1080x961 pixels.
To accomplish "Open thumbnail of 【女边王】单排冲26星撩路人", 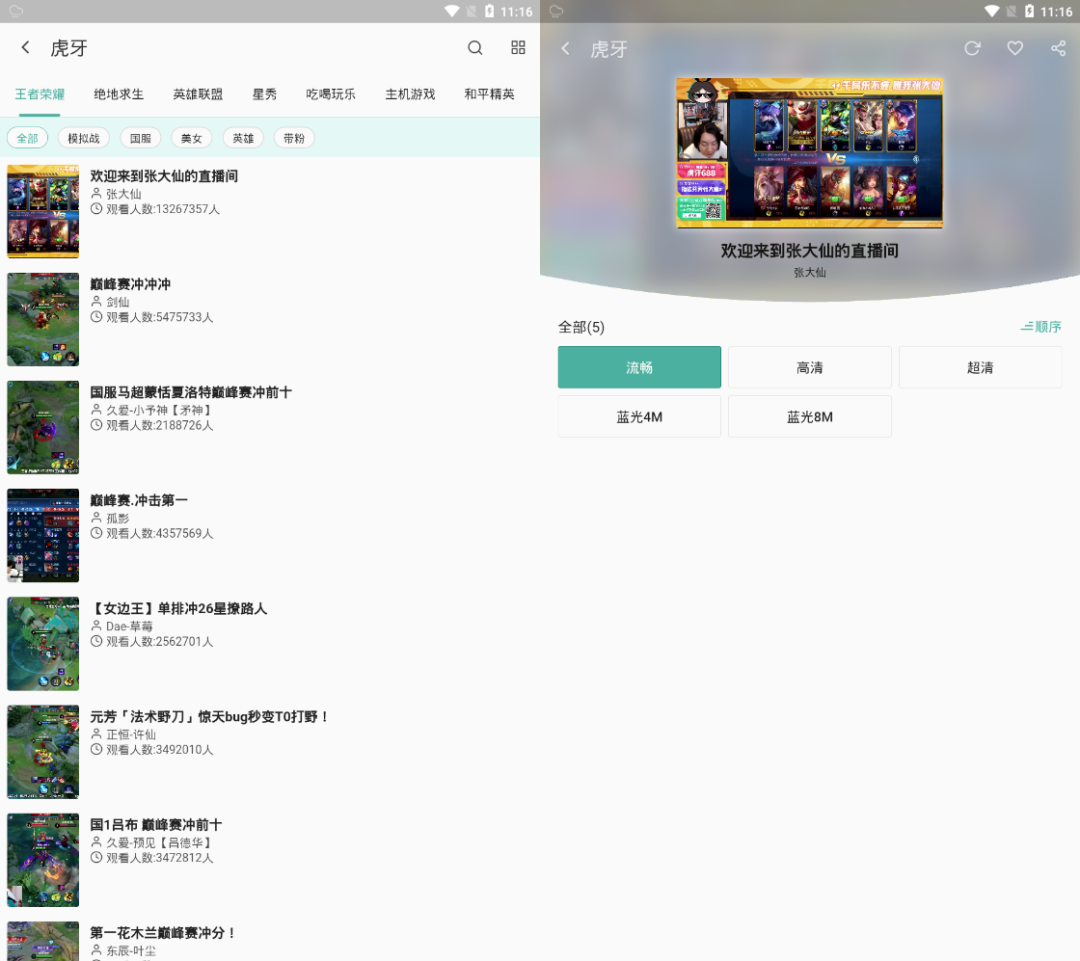I will (x=43, y=643).
